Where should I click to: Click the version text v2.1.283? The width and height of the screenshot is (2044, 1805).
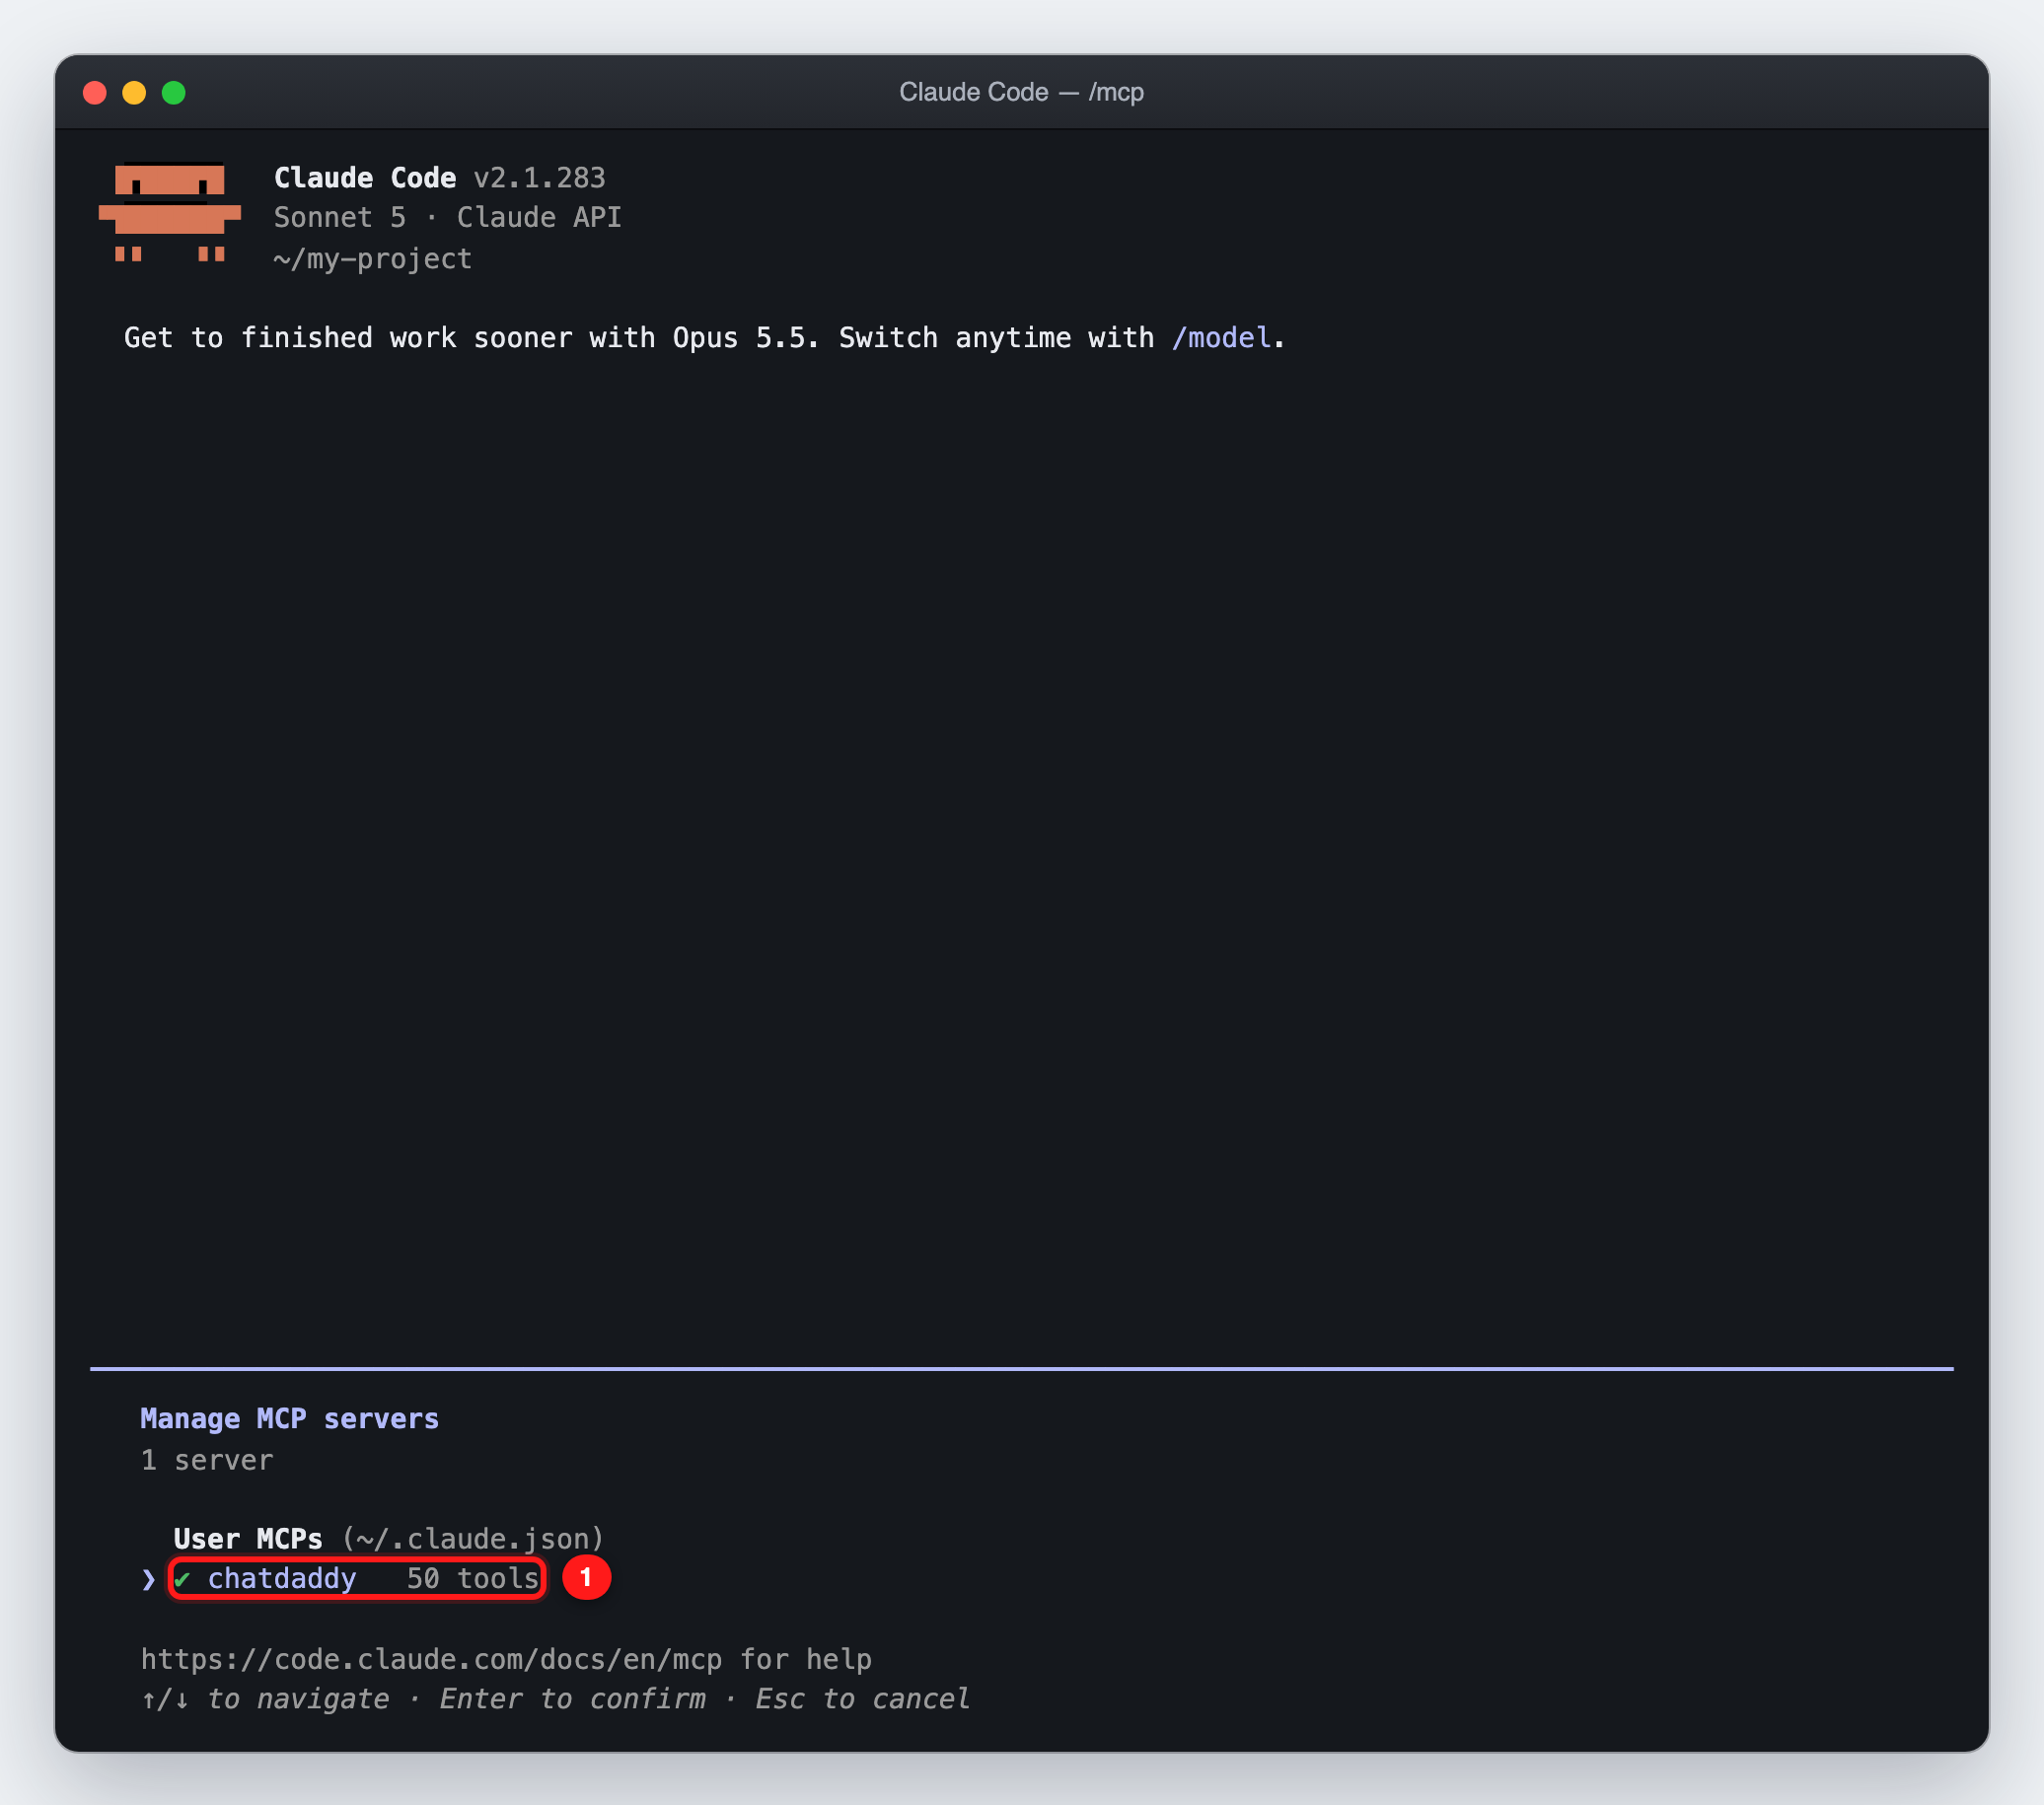pyautogui.click(x=539, y=178)
